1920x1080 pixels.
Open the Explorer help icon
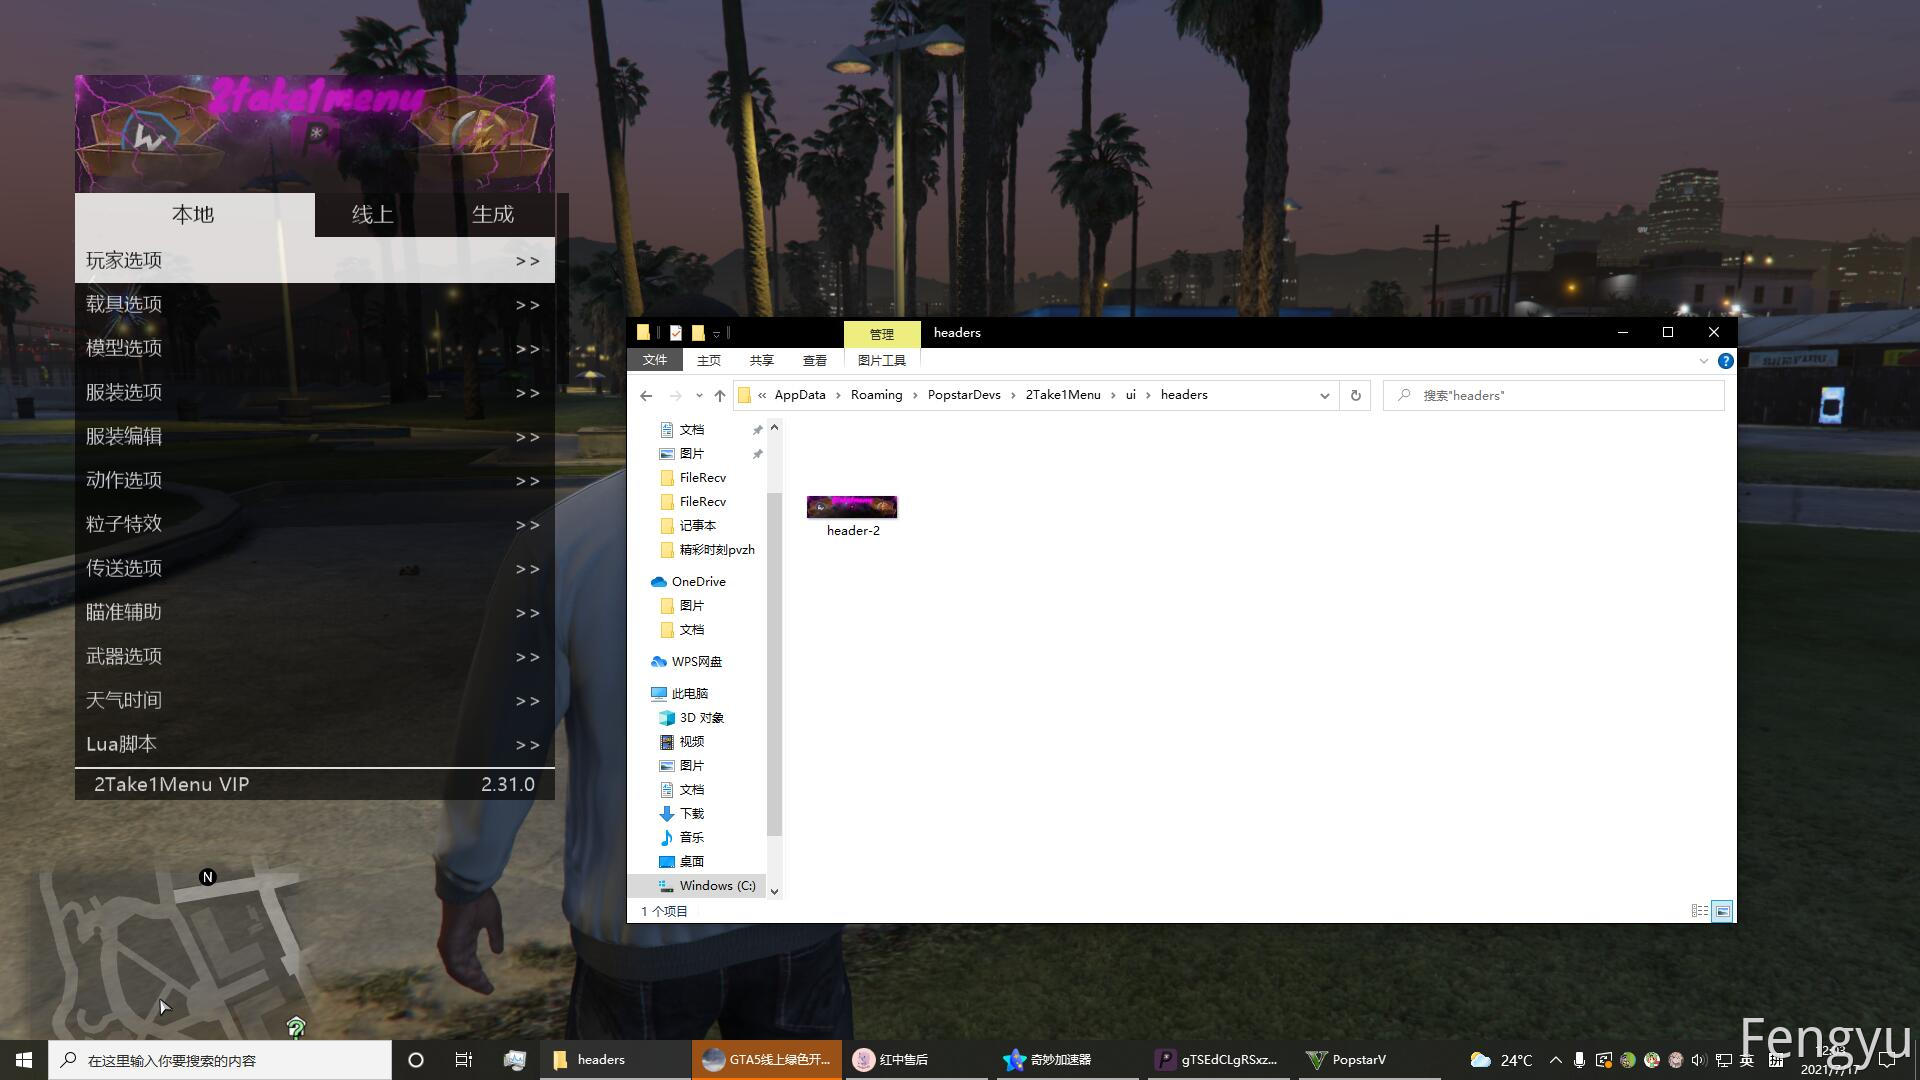(x=1725, y=361)
